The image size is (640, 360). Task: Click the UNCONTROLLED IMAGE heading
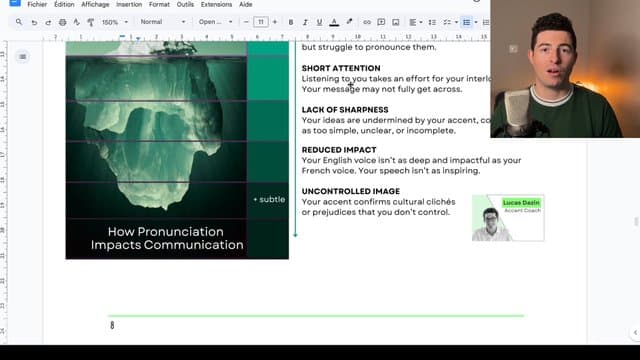tap(351, 191)
